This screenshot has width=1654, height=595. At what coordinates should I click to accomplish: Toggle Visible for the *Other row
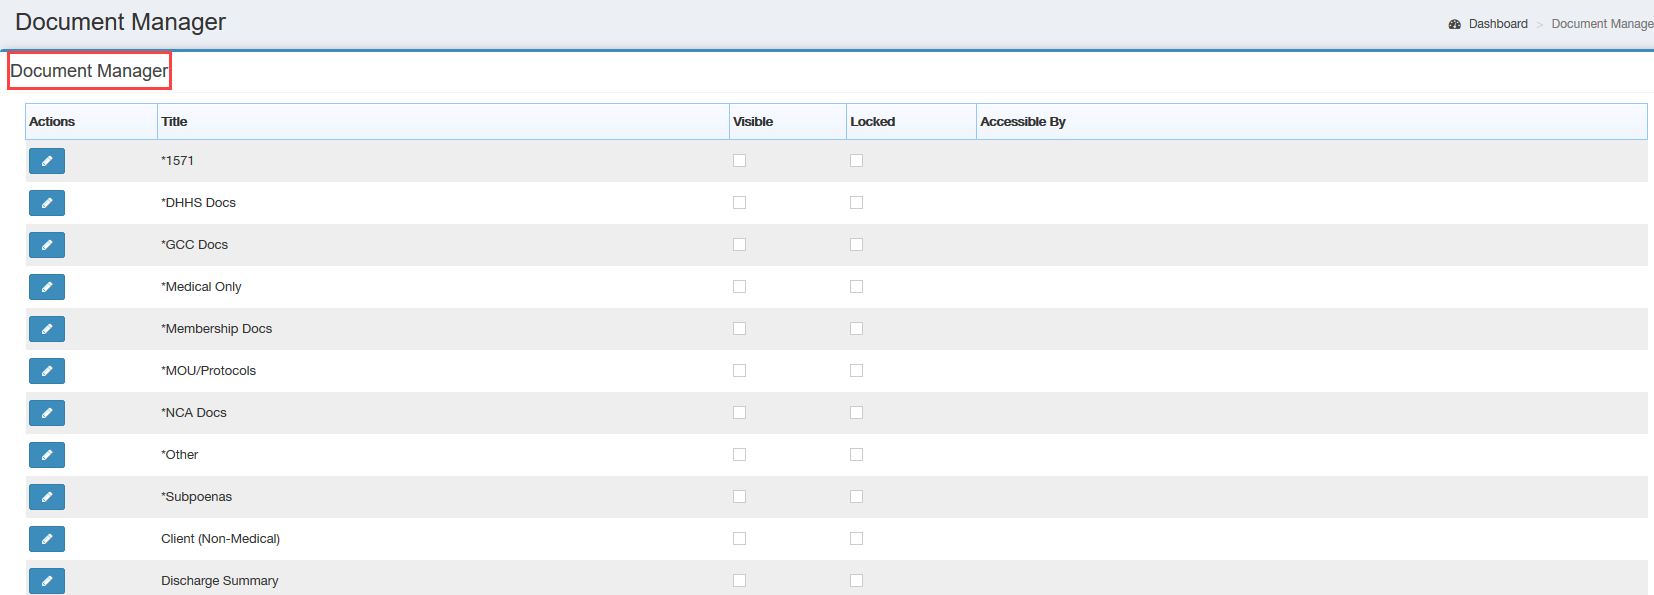pos(740,455)
